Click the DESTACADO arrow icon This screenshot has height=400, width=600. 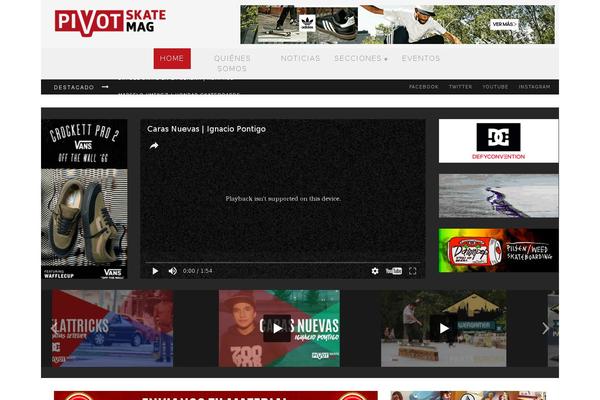(x=105, y=87)
